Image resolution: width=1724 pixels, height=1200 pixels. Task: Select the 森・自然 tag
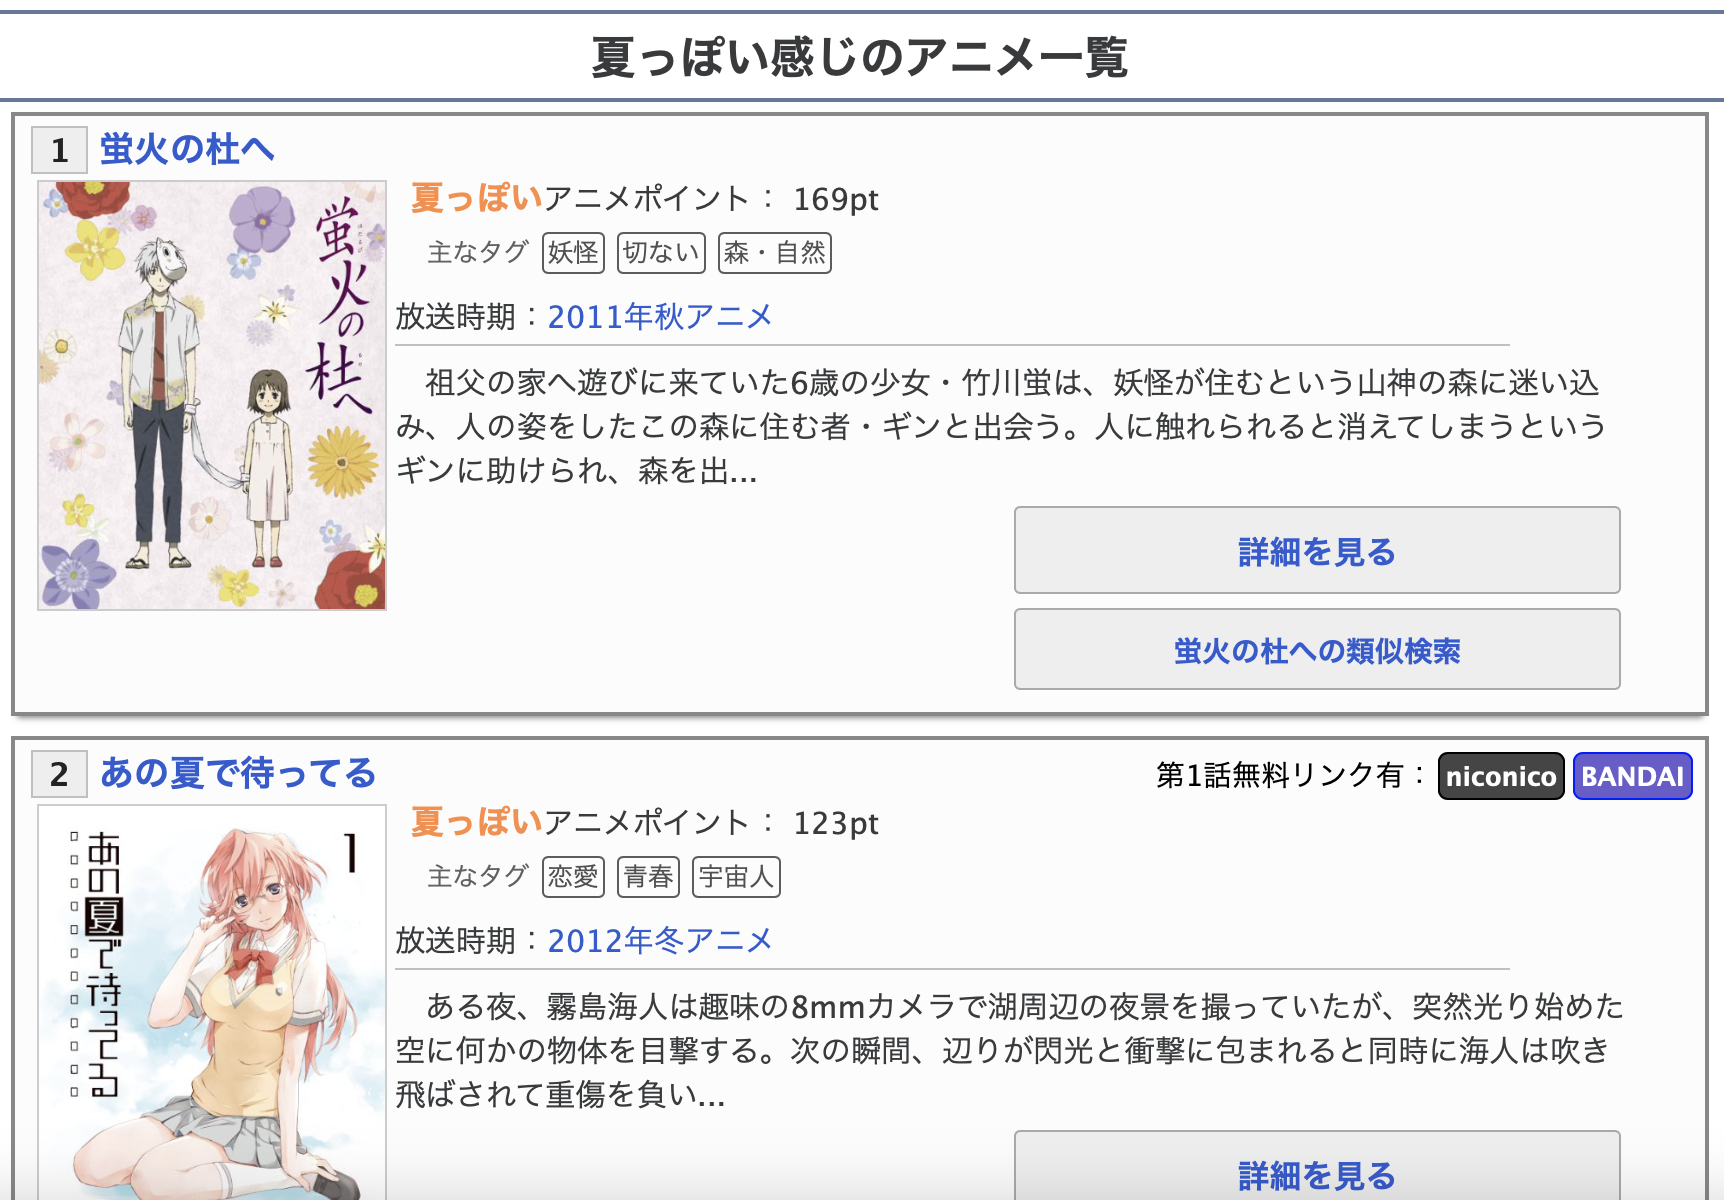click(775, 253)
